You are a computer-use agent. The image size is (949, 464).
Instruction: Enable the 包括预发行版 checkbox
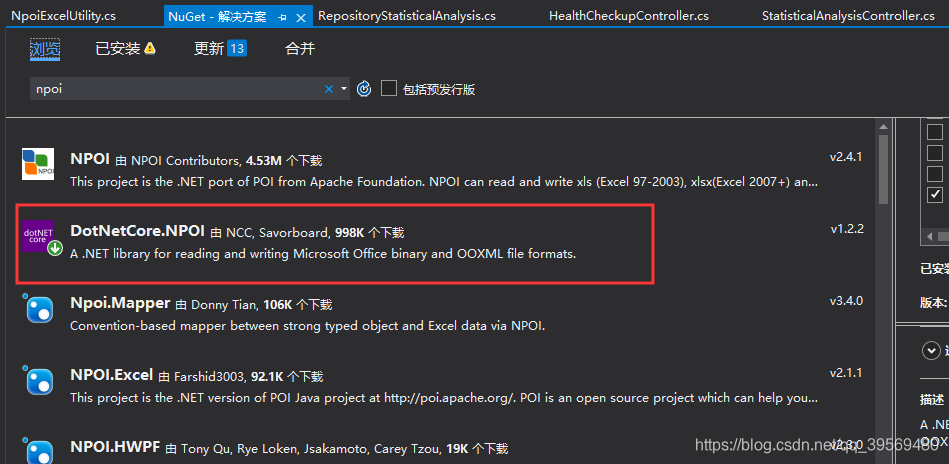[x=389, y=89]
